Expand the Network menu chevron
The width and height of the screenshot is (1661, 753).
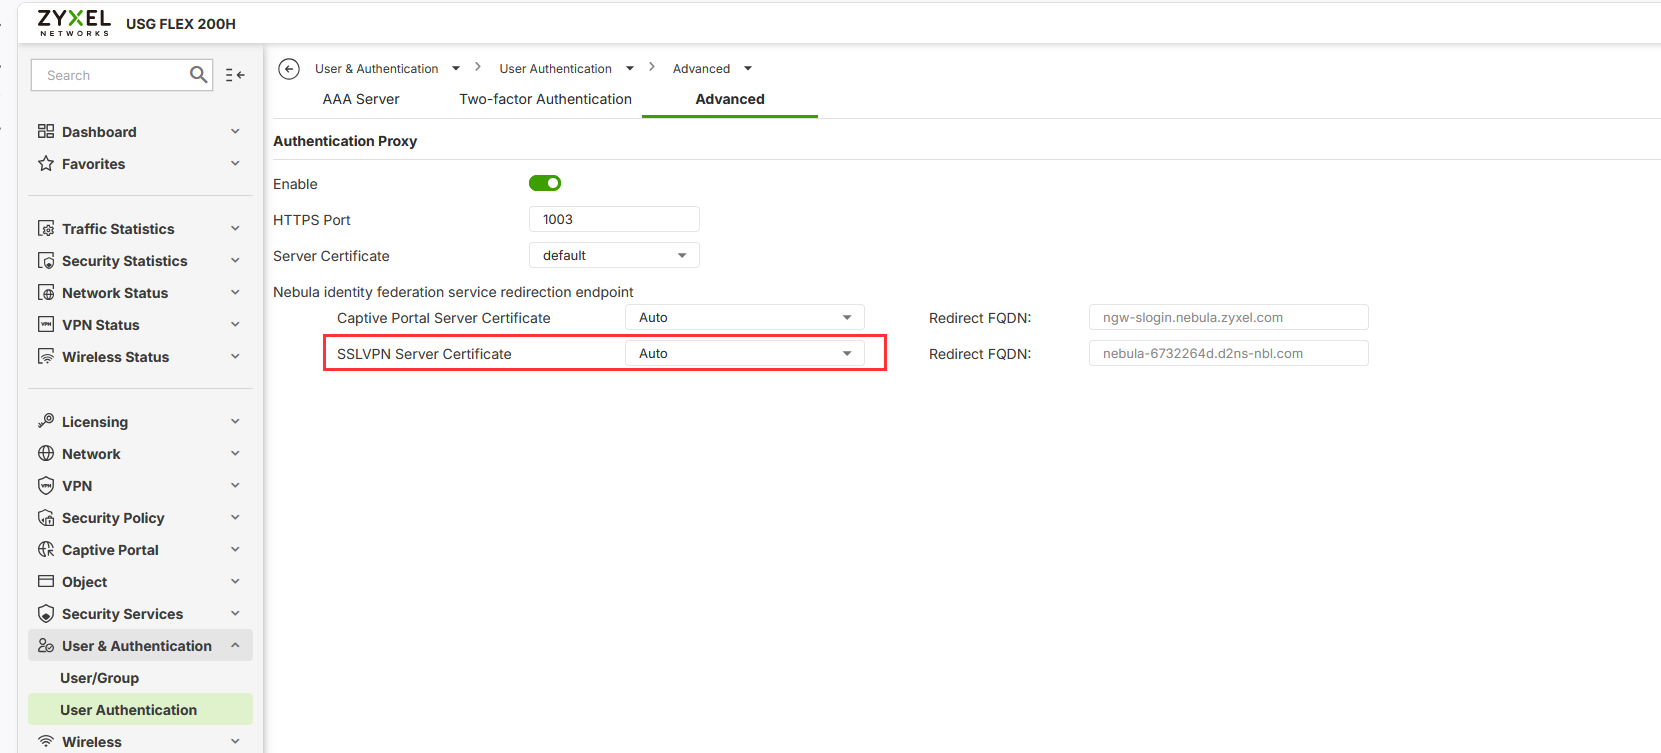(235, 453)
